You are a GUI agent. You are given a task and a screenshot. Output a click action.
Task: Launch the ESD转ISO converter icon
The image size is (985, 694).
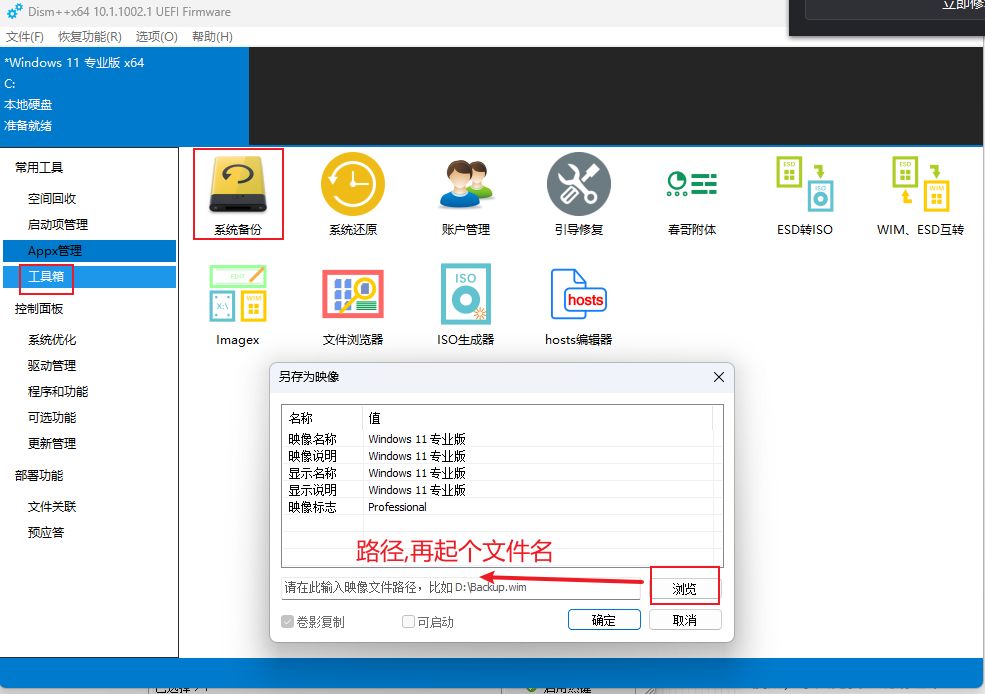click(x=805, y=194)
